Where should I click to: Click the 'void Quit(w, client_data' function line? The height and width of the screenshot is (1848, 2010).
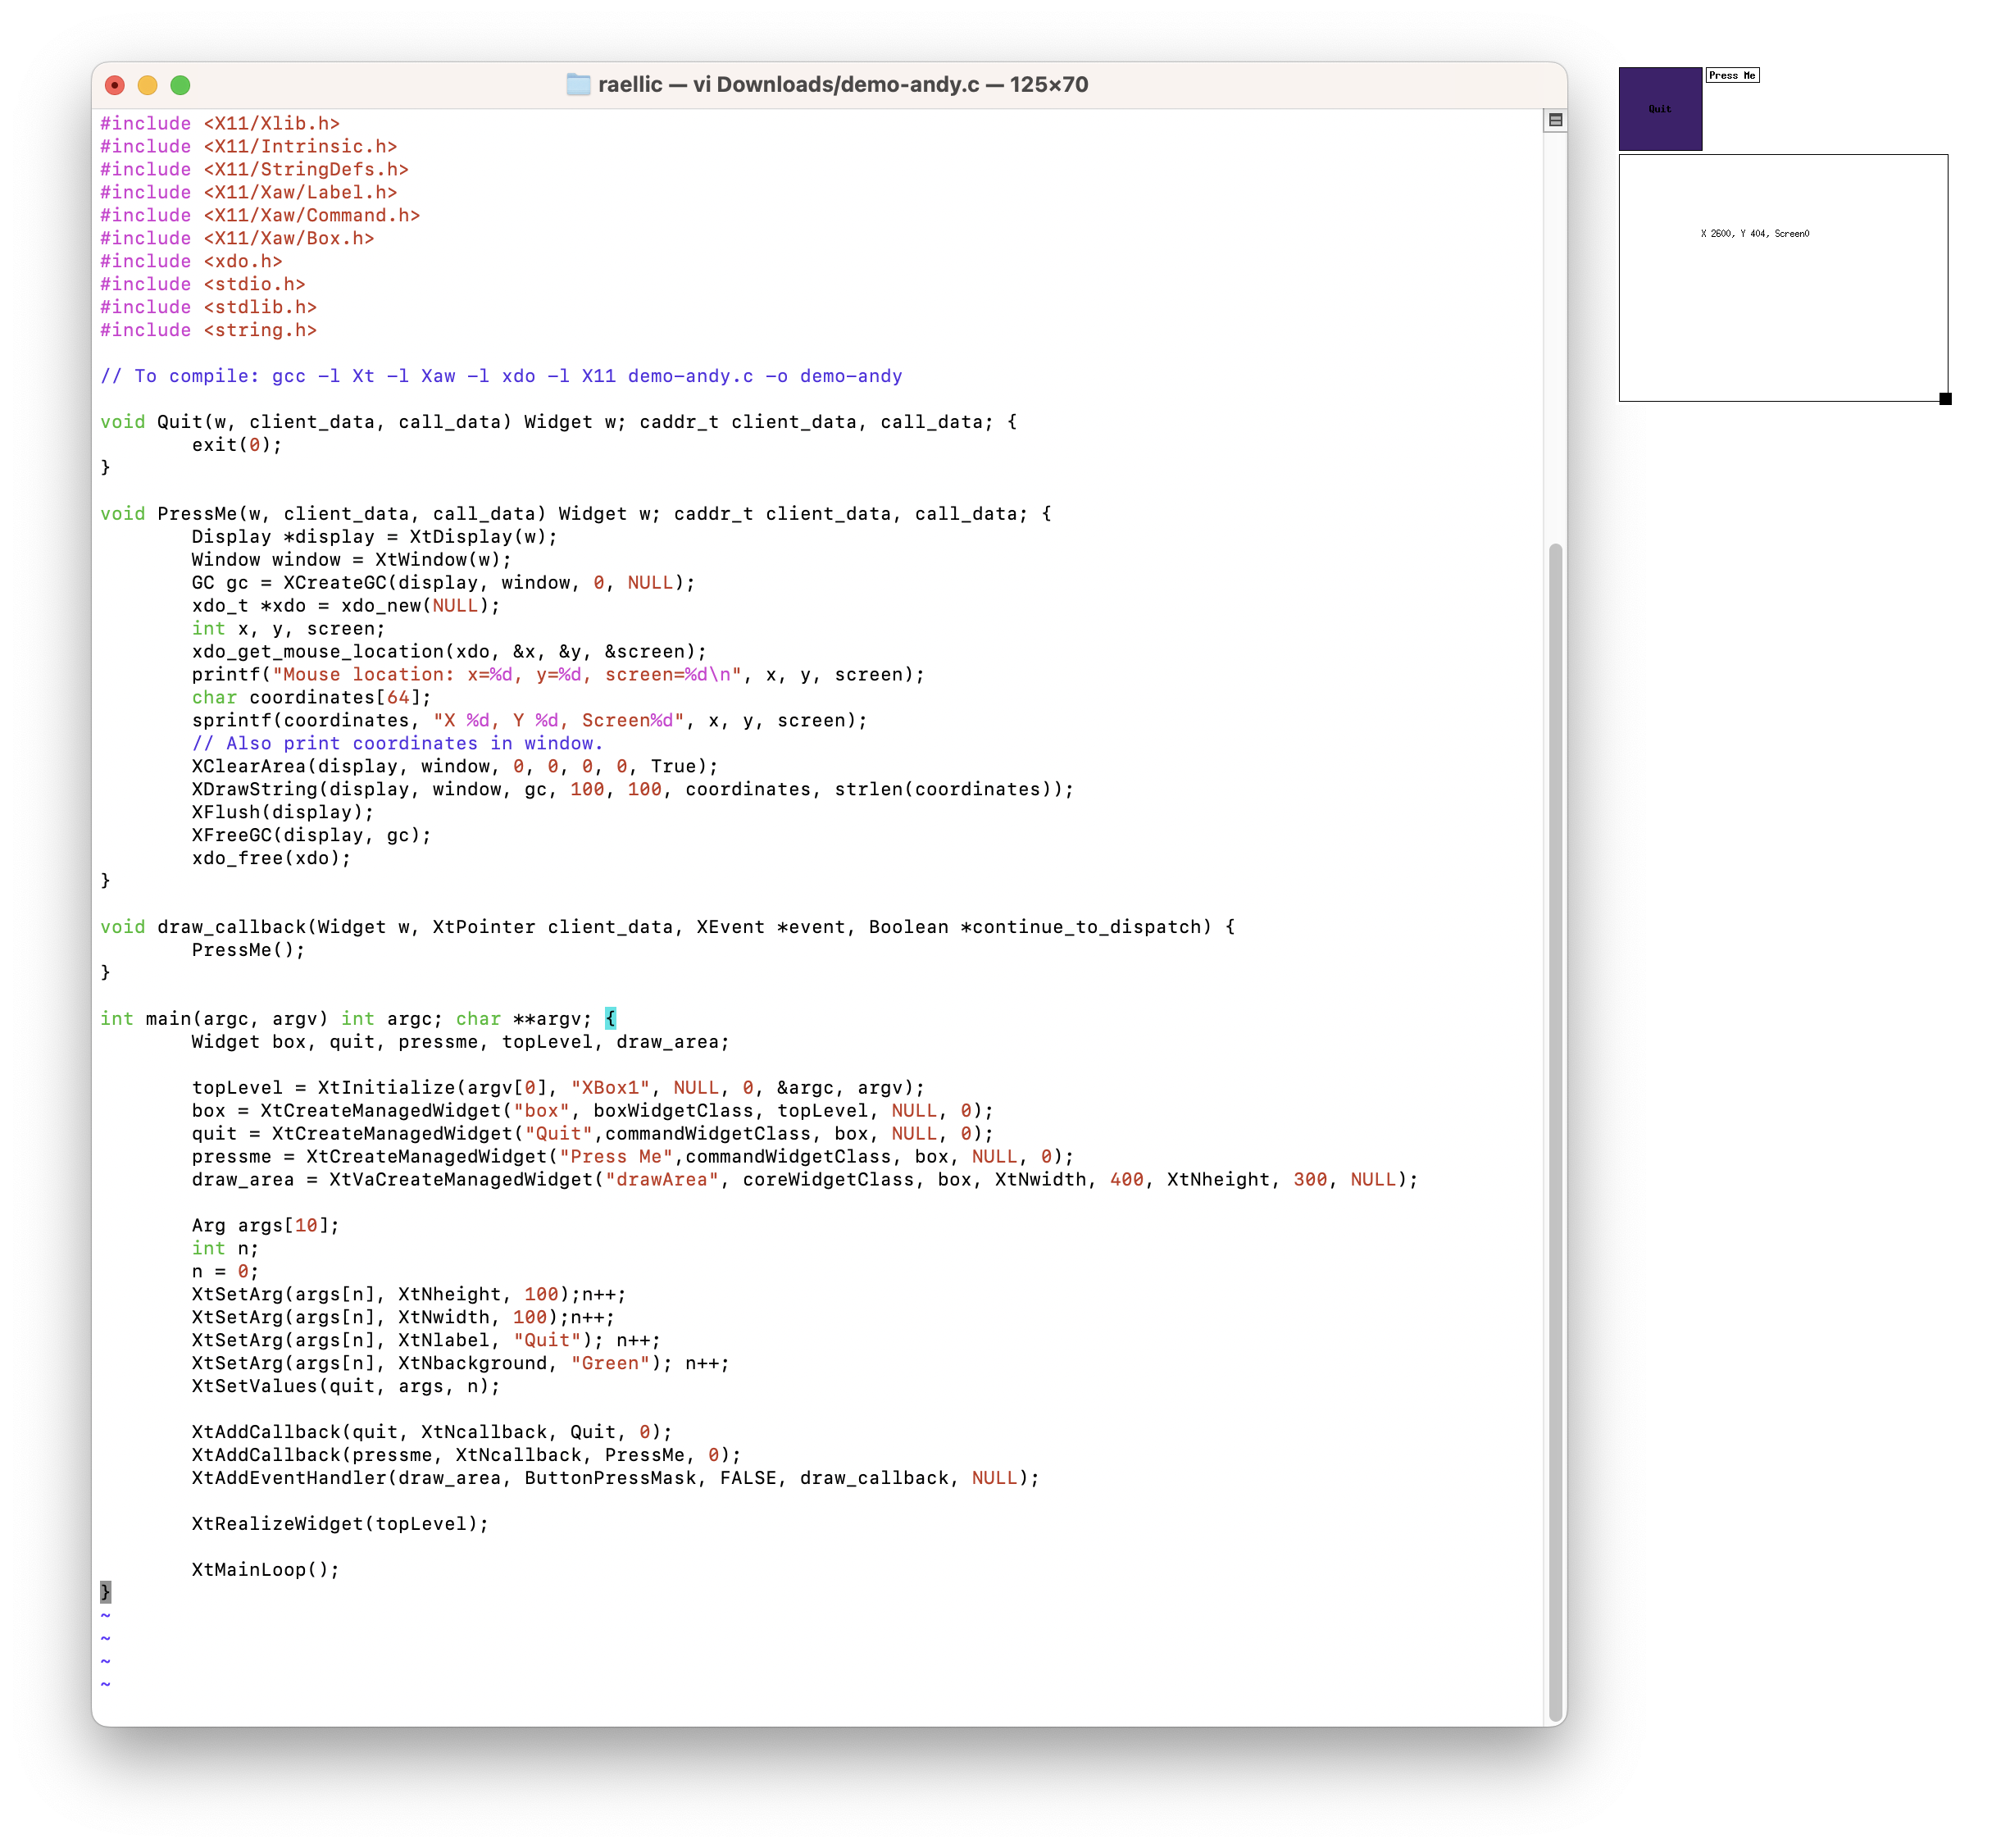click(559, 422)
